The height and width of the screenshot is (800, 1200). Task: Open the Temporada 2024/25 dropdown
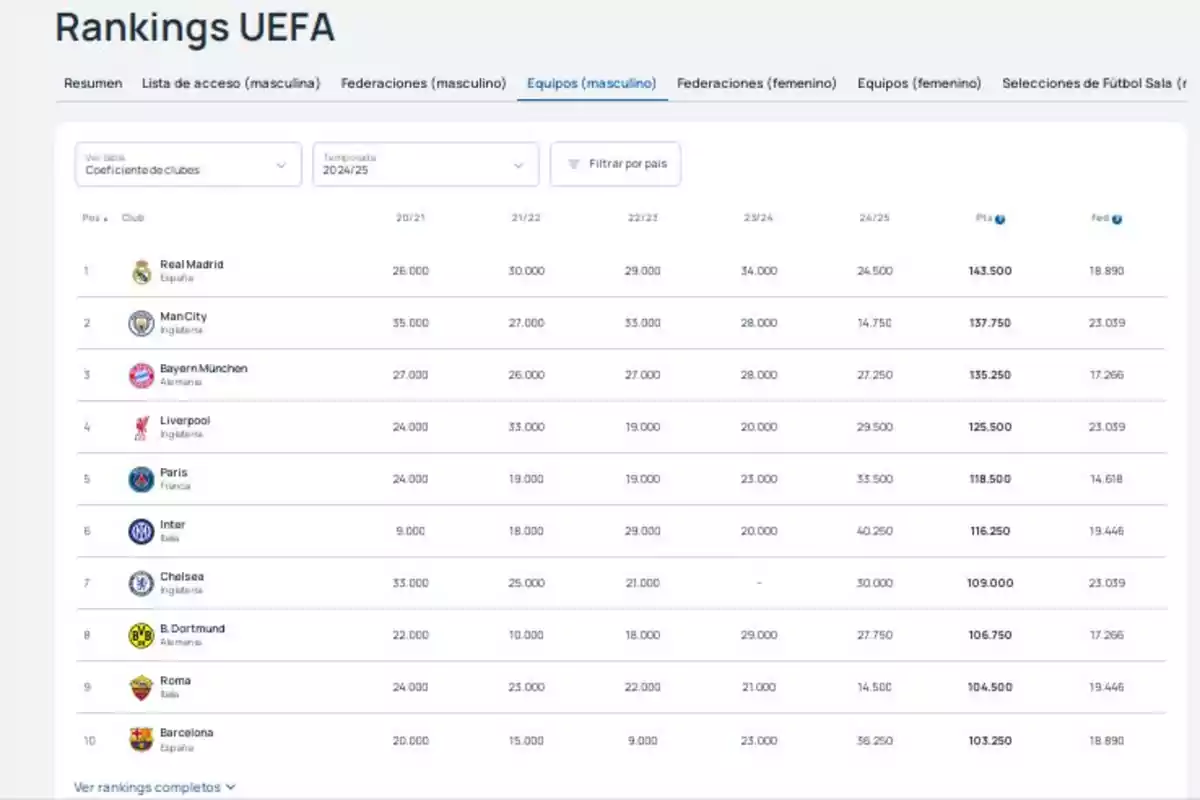(x=426, y=164)
